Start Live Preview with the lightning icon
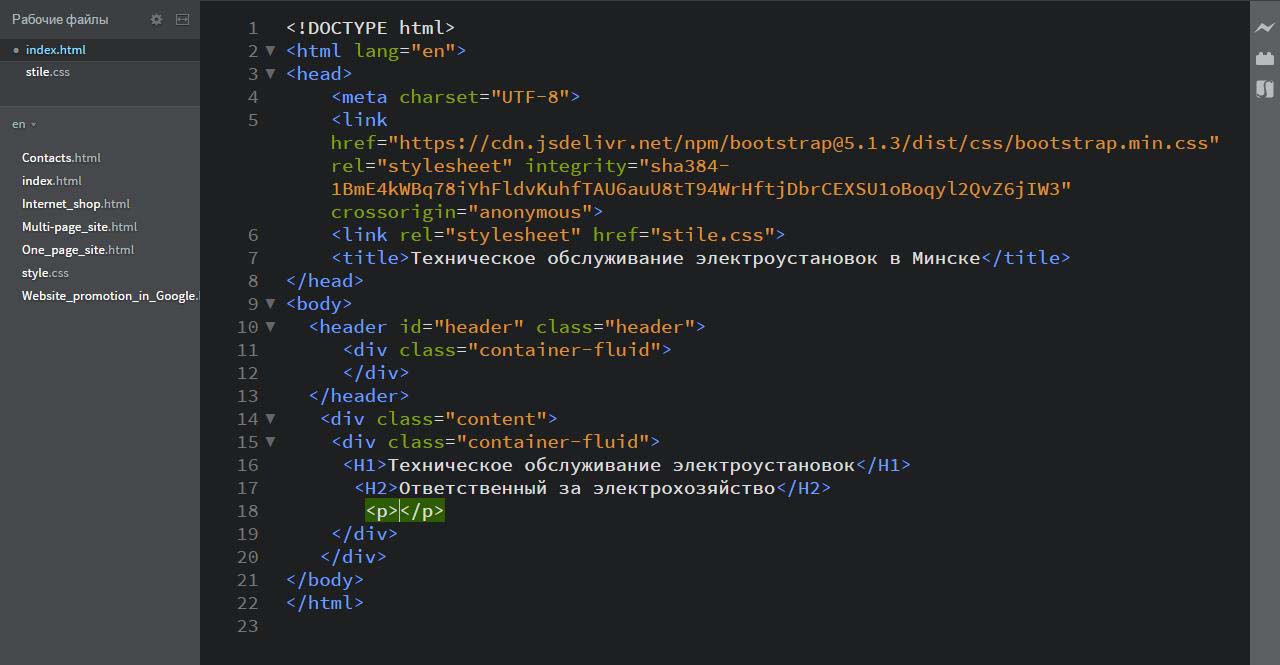 click(1265, 28)
